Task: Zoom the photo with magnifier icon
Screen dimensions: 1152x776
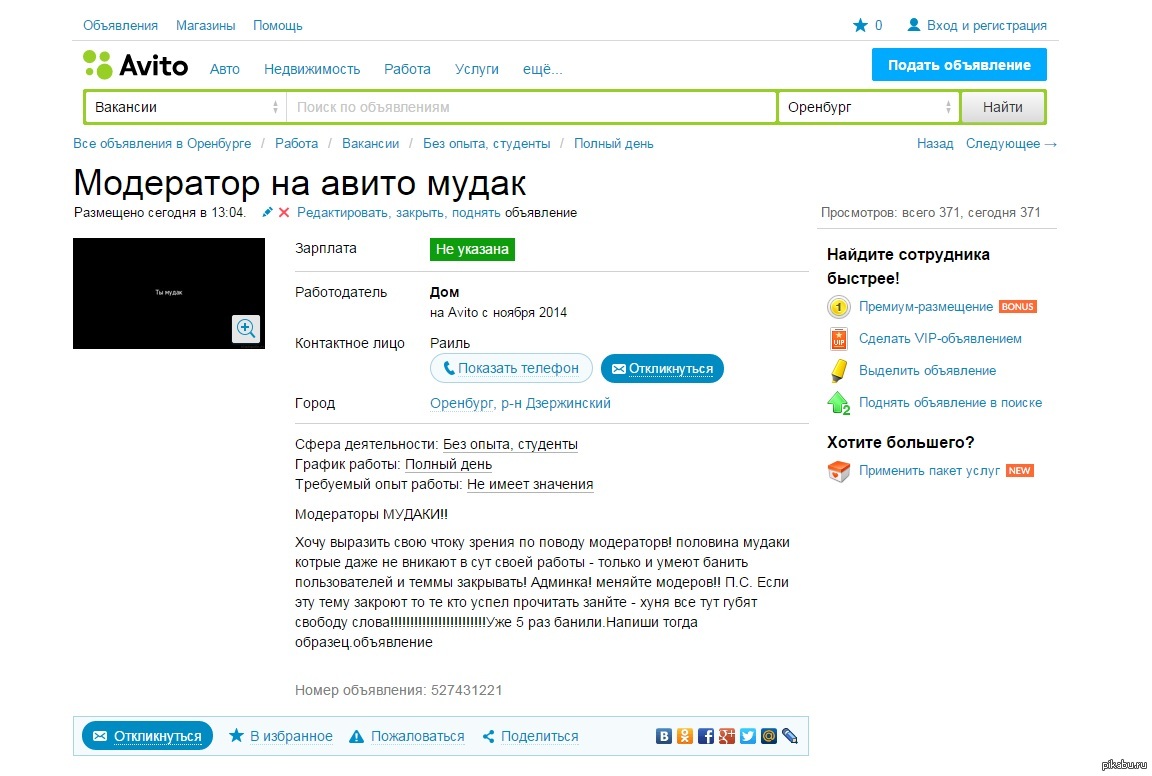Action: 246,328
